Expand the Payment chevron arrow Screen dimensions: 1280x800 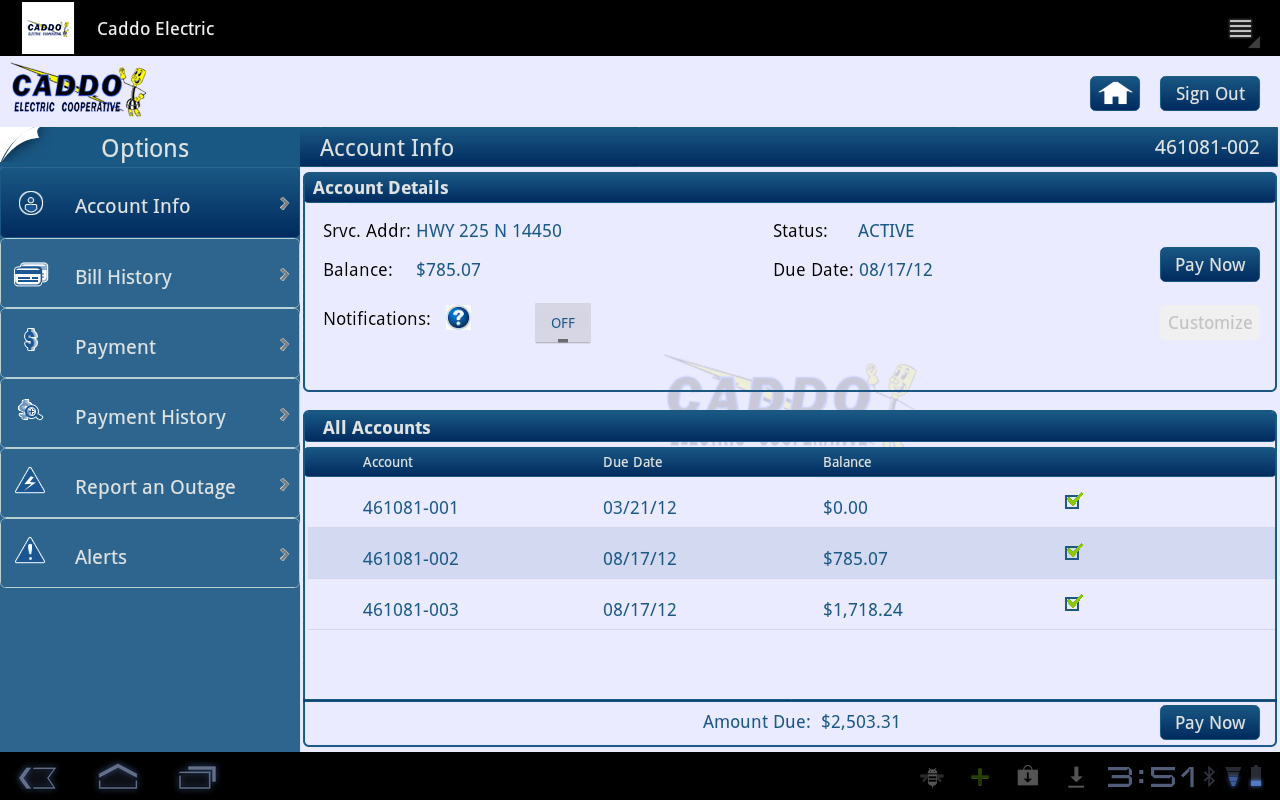(284, 344)
